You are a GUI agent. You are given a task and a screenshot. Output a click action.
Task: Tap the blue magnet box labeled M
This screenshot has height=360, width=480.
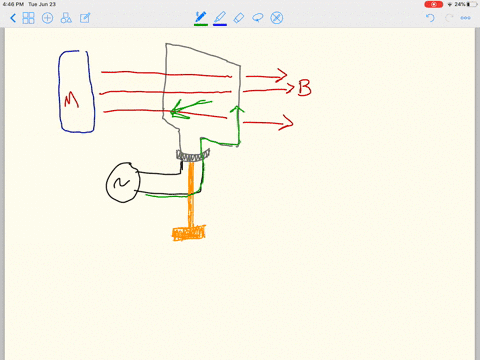tap(77, 92)
